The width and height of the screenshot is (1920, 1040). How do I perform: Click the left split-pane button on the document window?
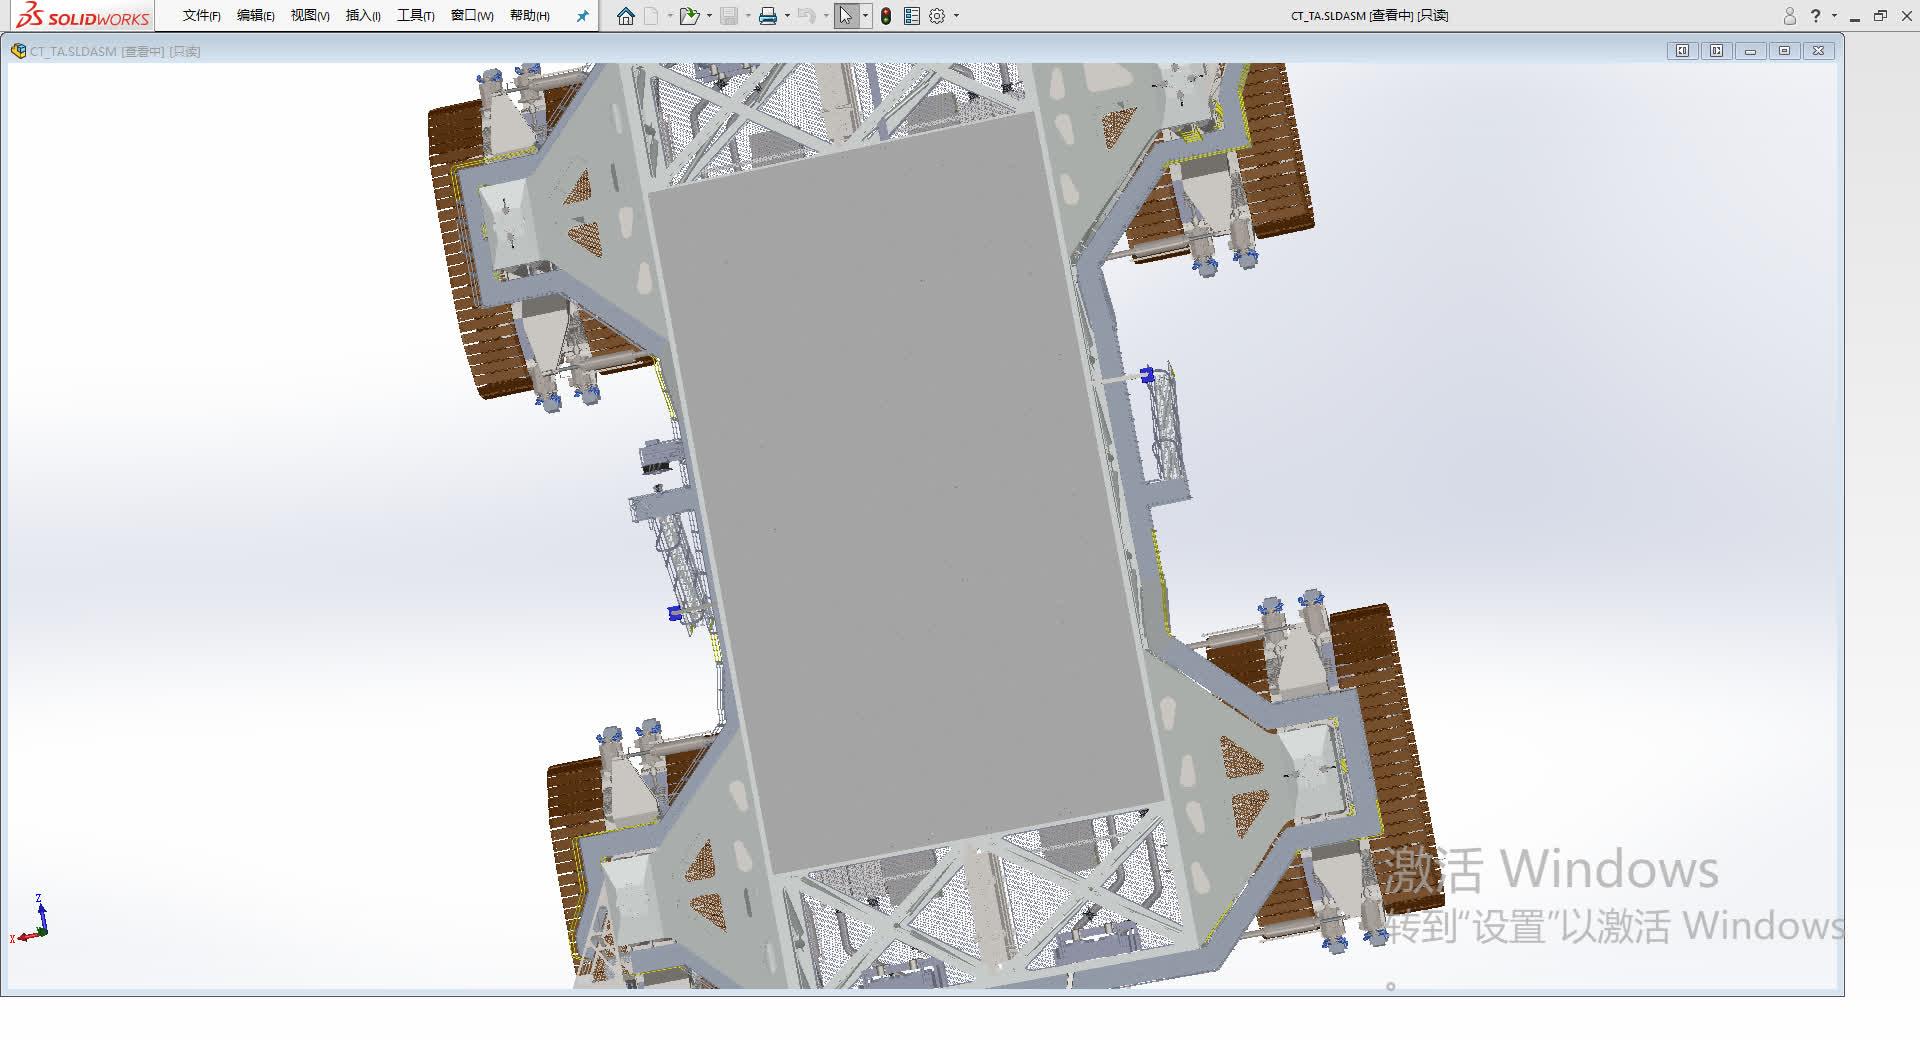click(x=1683, y=50)
